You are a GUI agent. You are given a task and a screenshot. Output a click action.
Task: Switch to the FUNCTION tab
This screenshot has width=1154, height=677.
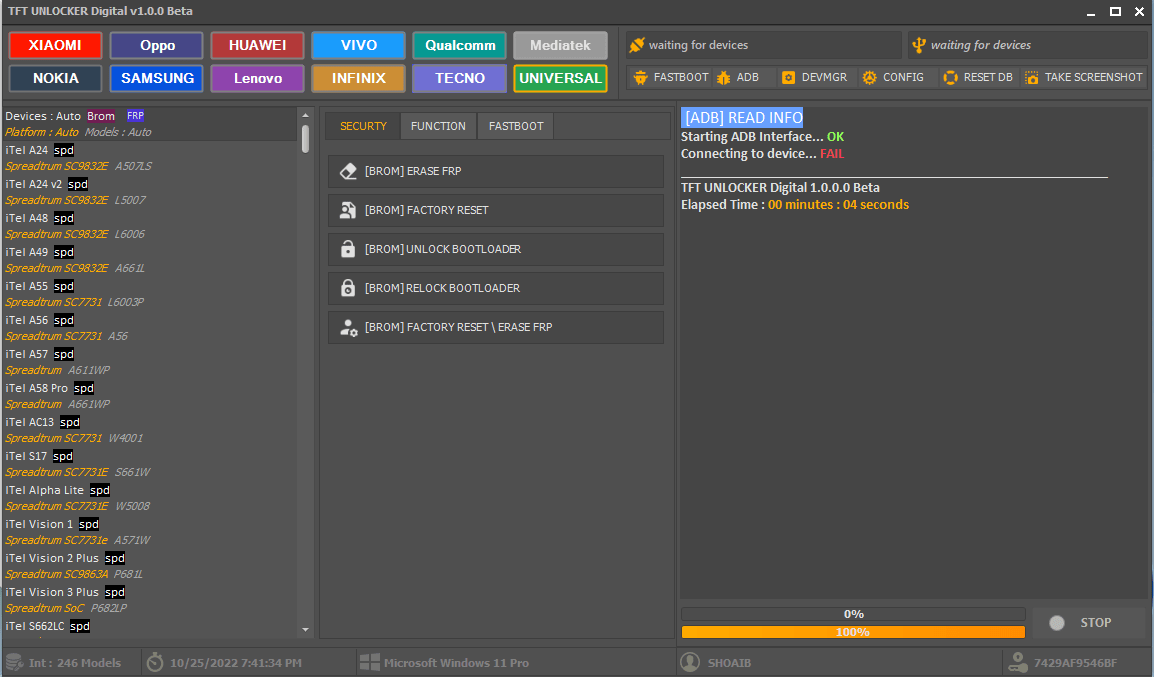[x=437, y=126]
